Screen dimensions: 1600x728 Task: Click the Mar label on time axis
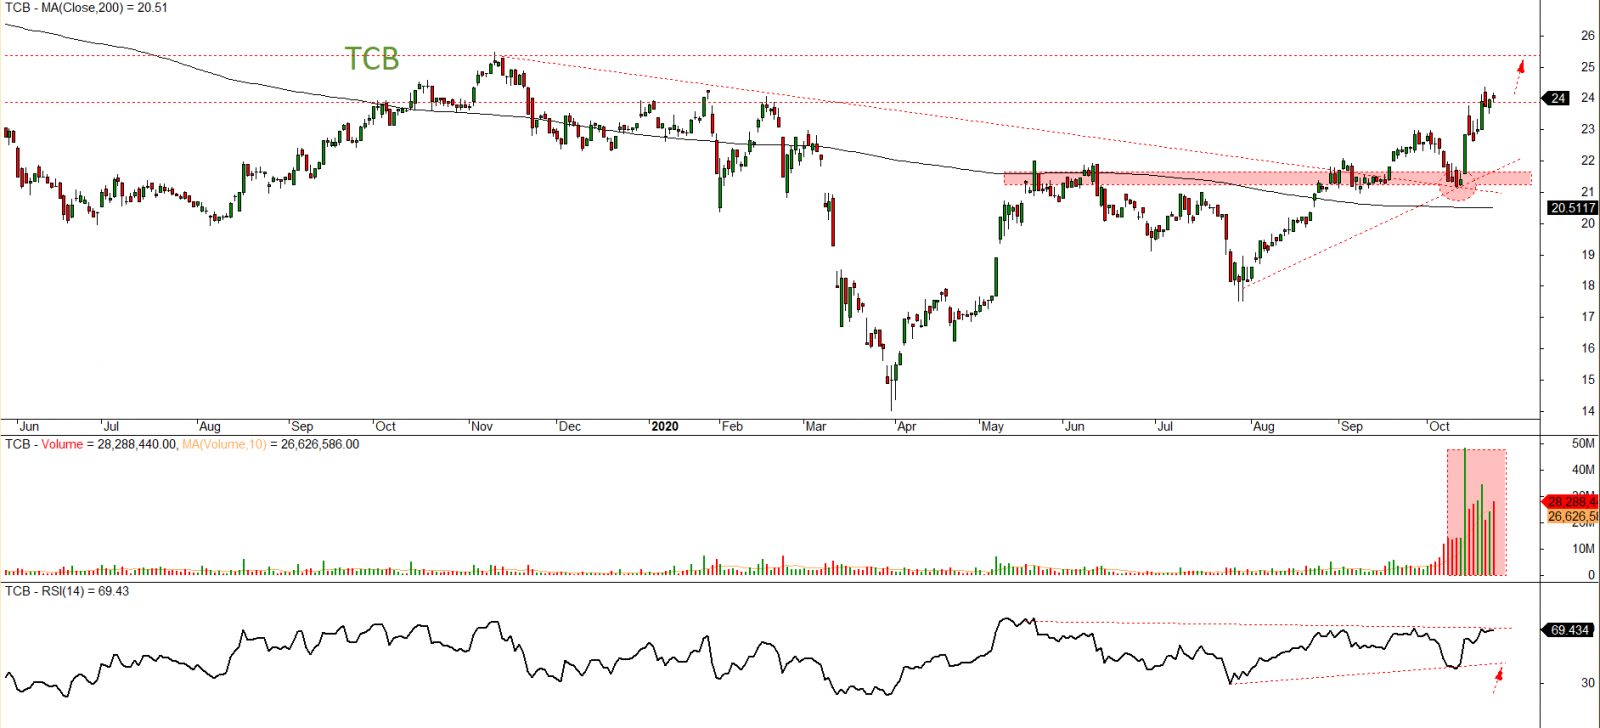816,426
